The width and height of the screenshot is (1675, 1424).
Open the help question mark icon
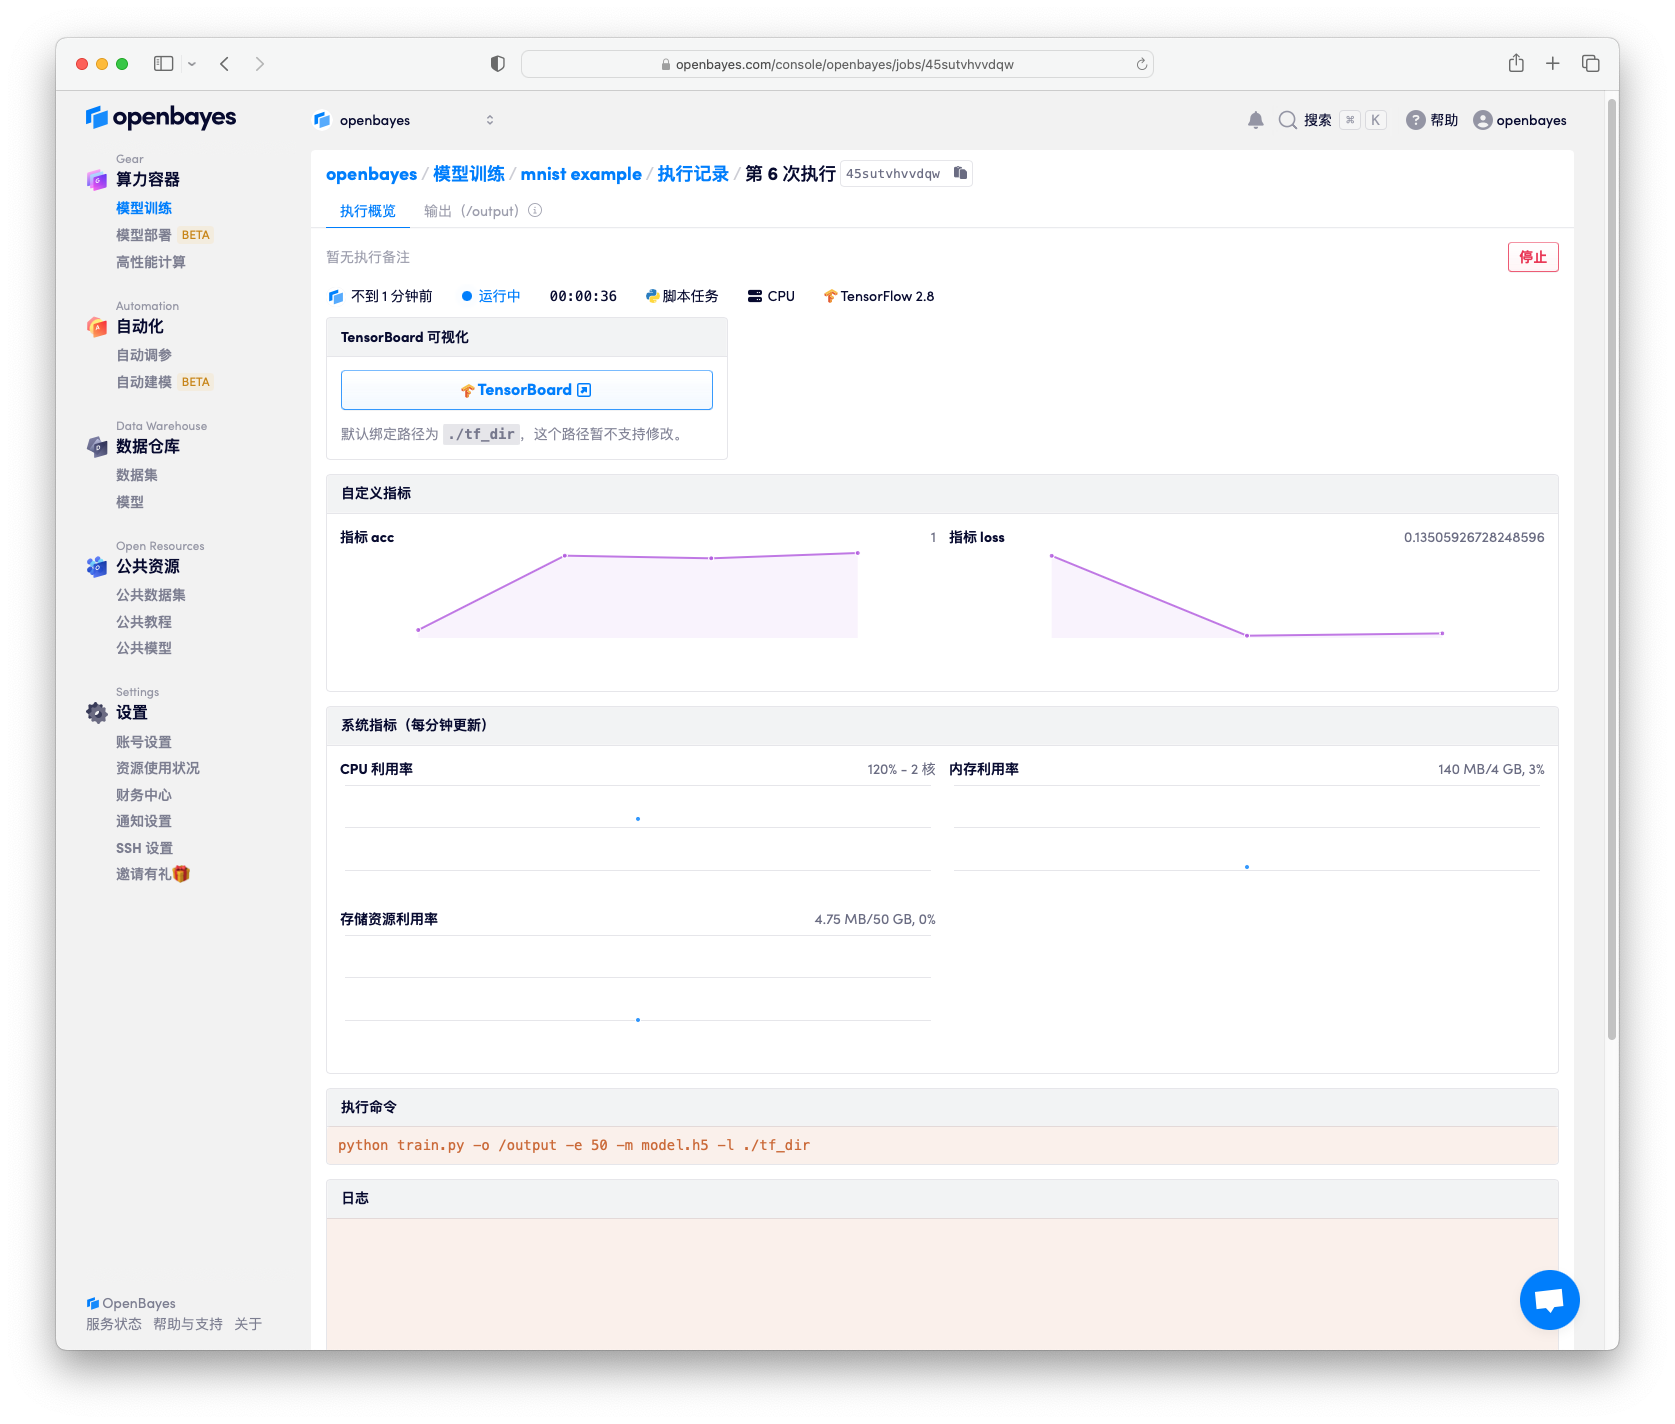[x=1415, y=120]
